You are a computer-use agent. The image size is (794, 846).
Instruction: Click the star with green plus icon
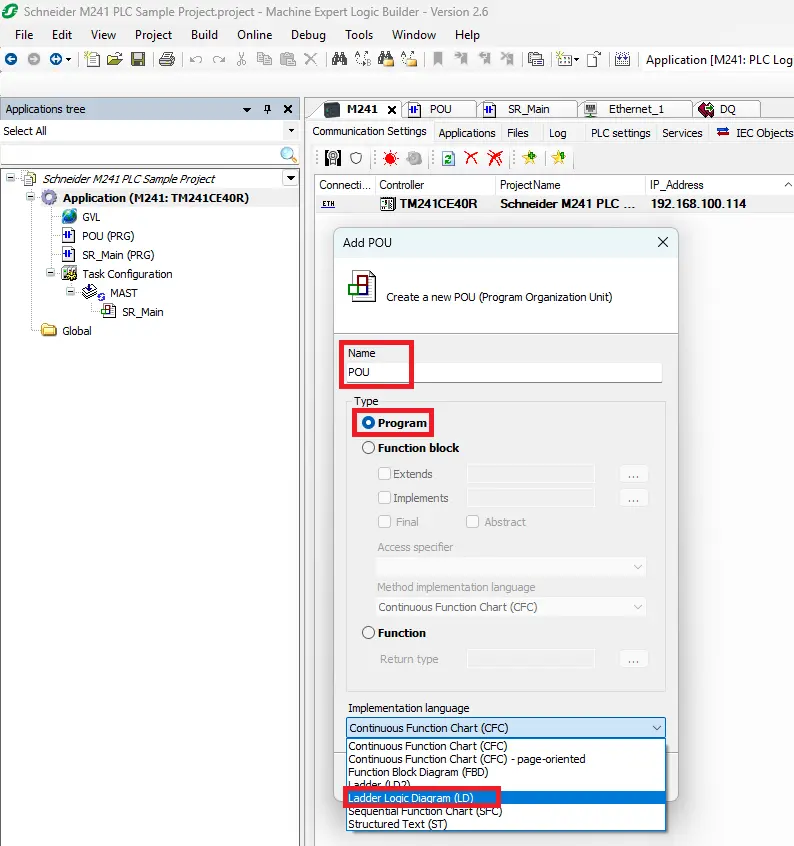click(530, 158)
